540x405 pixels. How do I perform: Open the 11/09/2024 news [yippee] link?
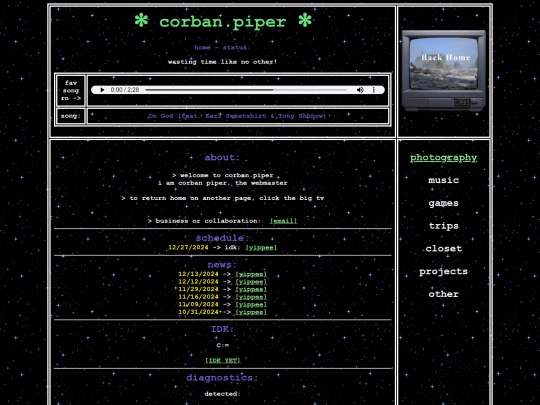pyautogui.click(x=251, y=305)
